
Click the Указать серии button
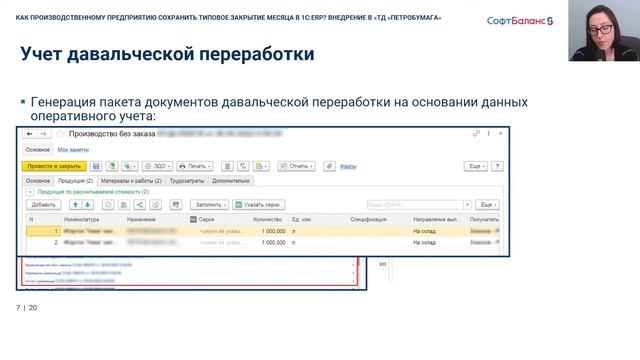[259, 204]
